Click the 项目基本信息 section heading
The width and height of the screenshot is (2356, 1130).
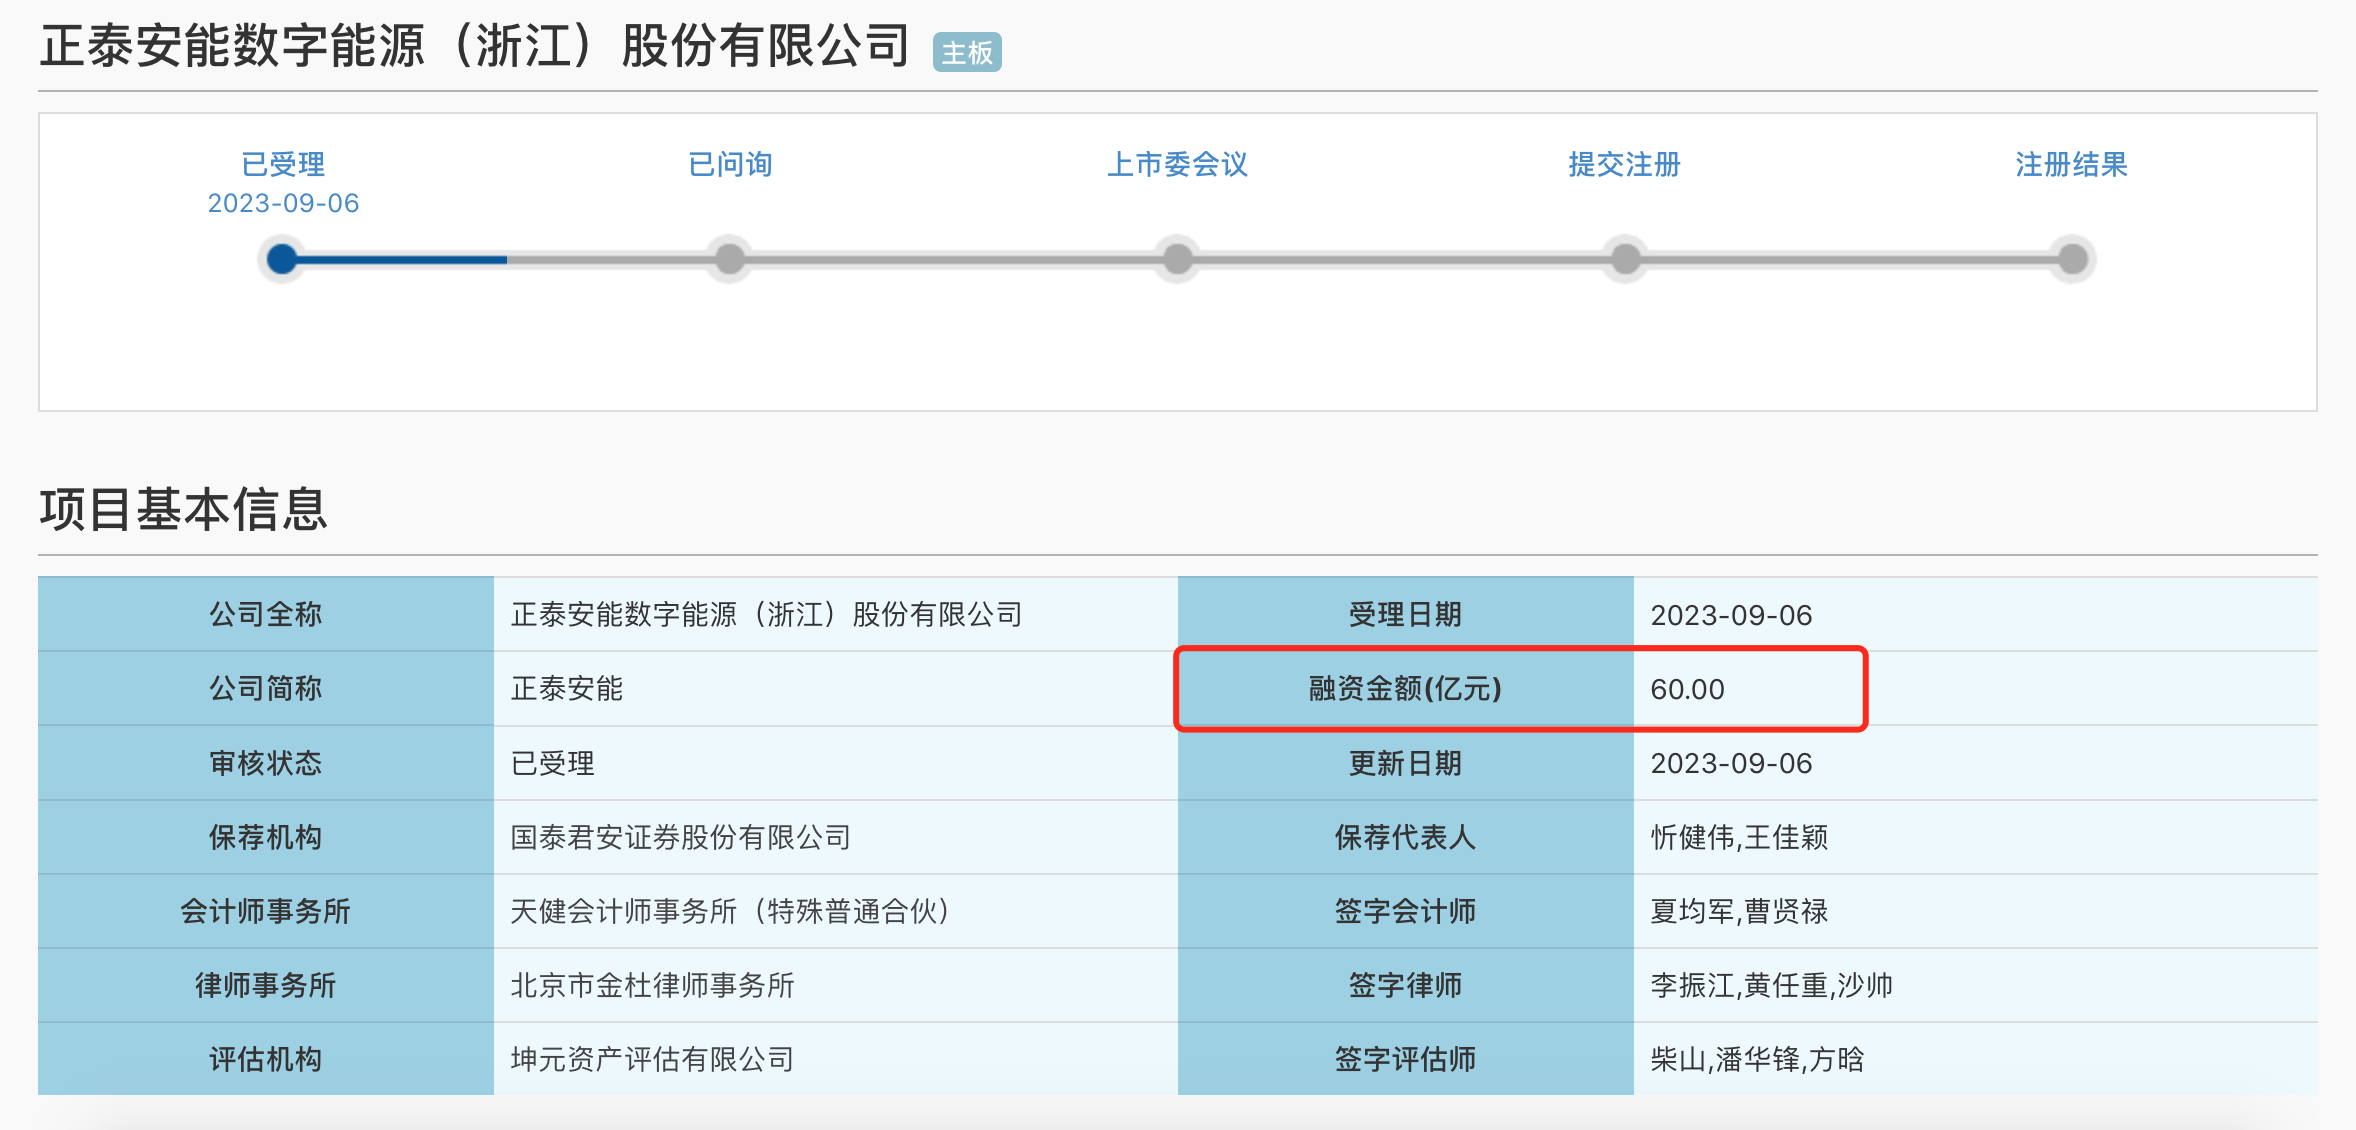(x=183, y=509)
